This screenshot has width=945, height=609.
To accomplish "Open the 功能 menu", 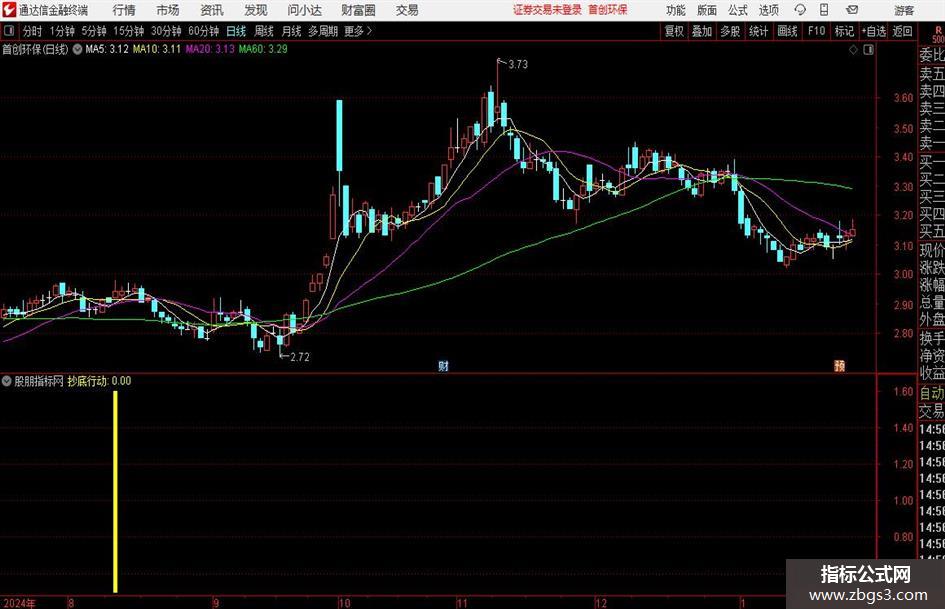I will [x=676, y=10].
